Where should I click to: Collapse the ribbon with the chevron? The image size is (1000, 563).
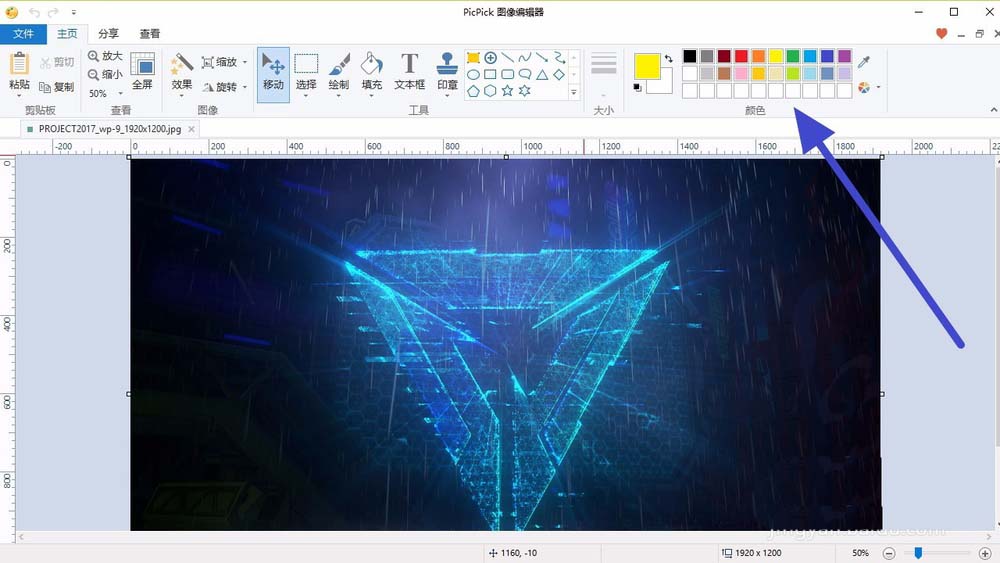tap(993, 110)
